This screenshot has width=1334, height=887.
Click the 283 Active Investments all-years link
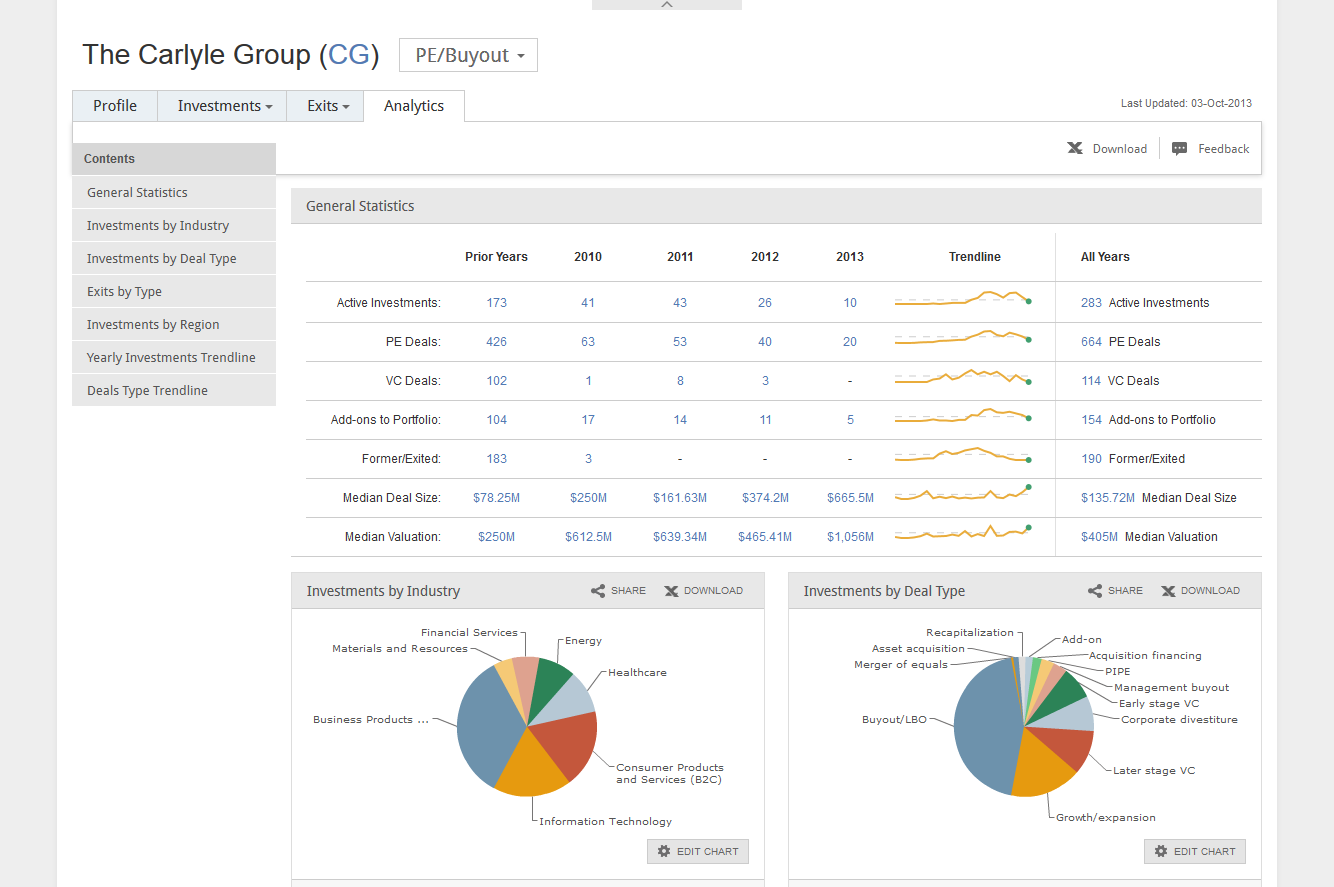(x=1091, y=303)
